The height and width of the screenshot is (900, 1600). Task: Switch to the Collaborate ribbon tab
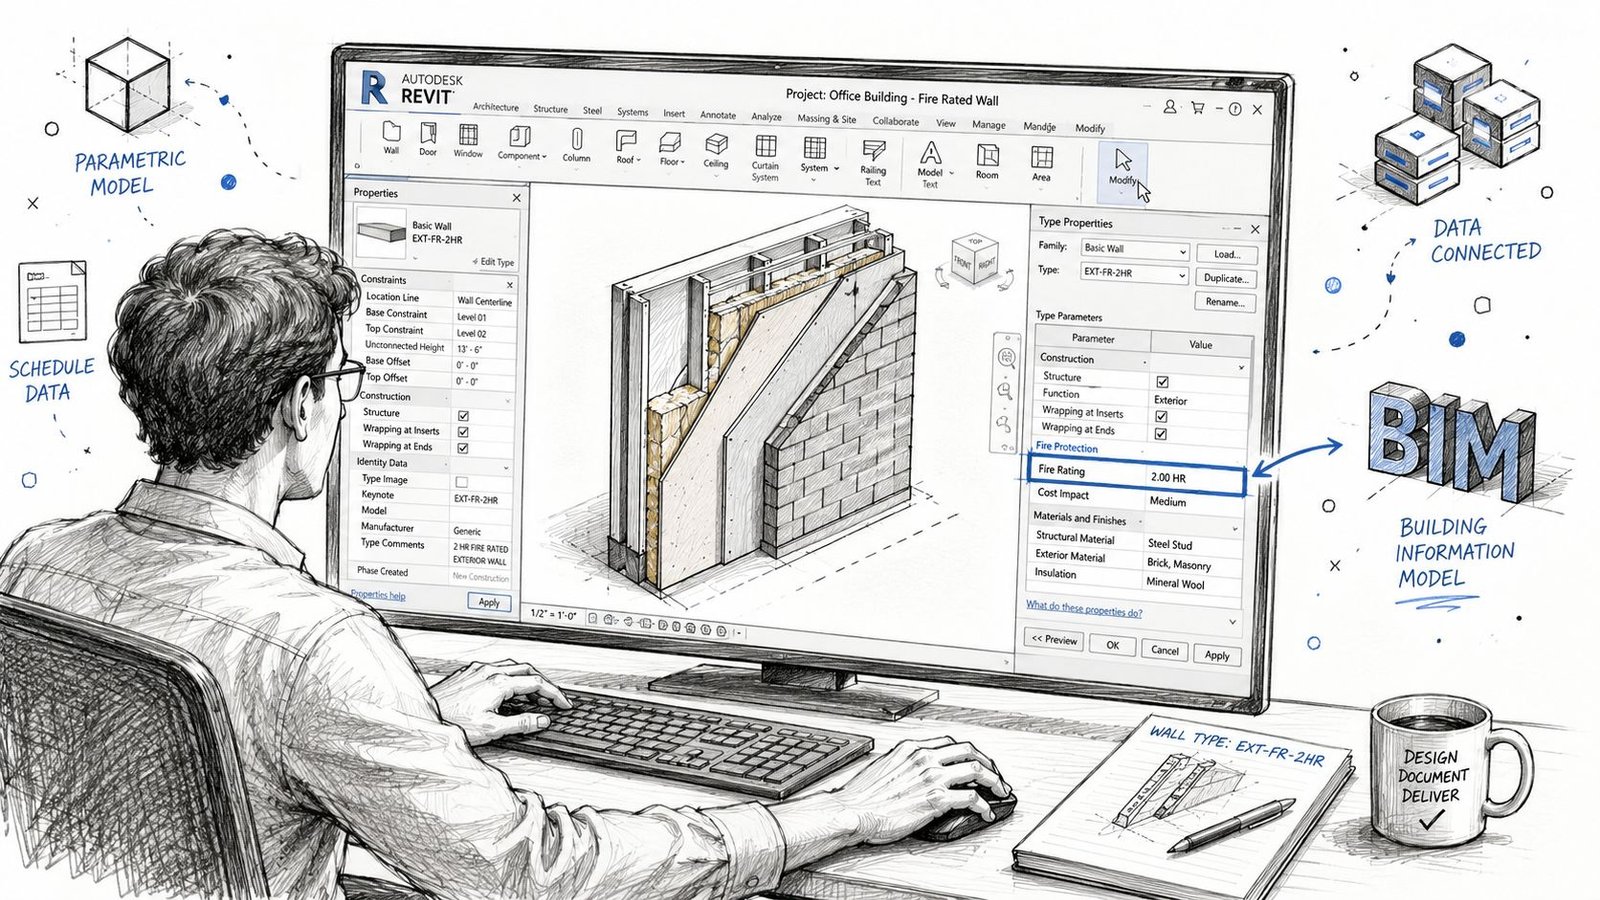click(896, 121)
